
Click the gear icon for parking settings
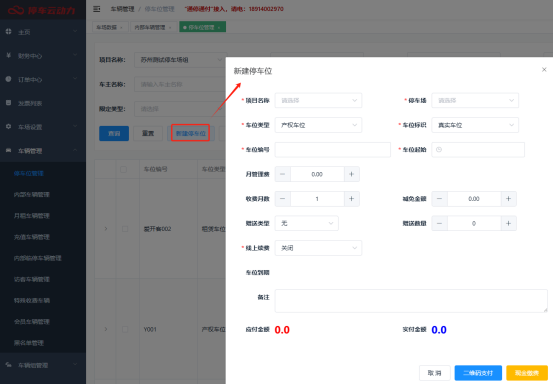tap(8, 126)
